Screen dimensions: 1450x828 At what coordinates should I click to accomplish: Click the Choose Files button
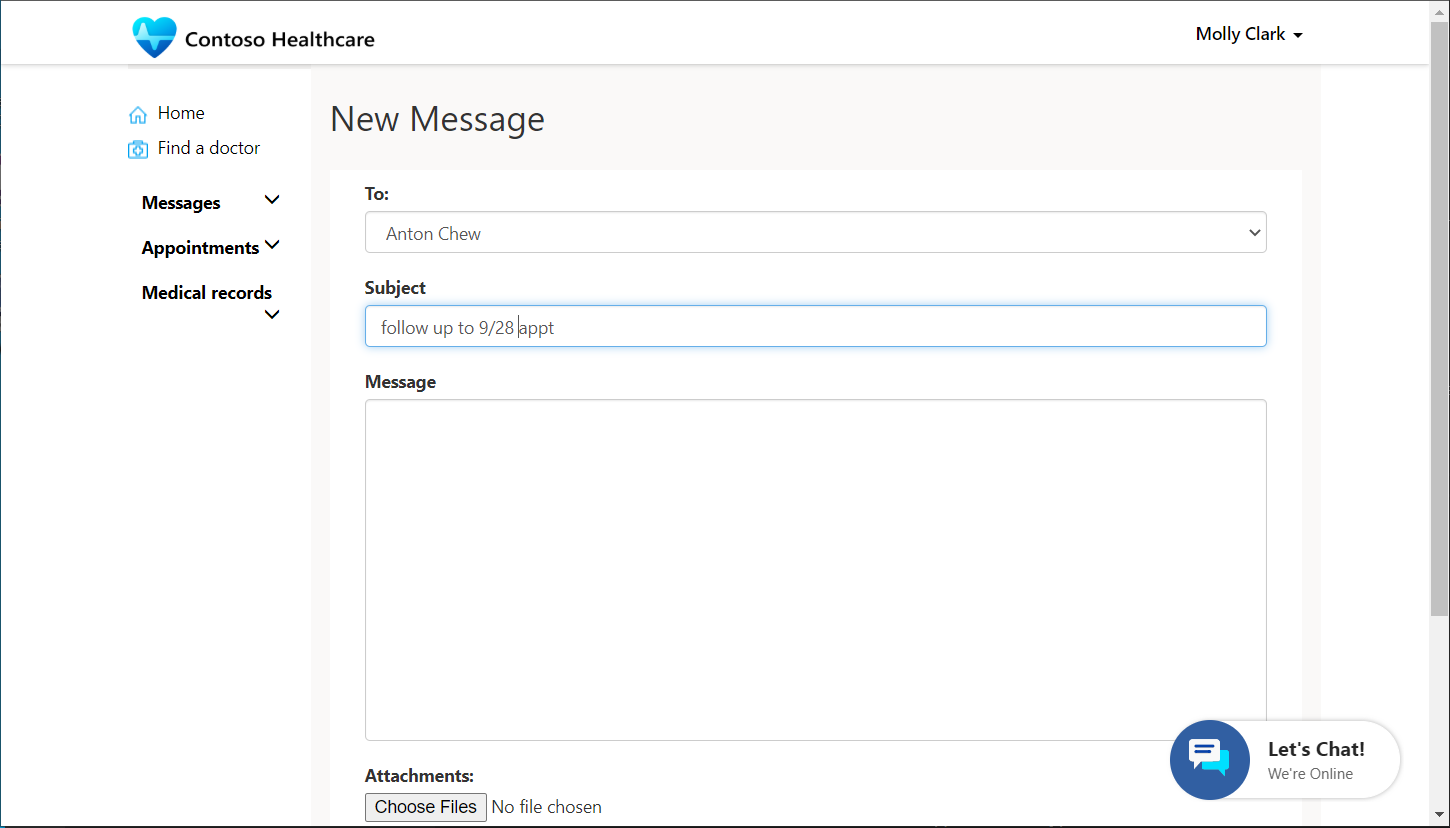click(x=425, y=807)
